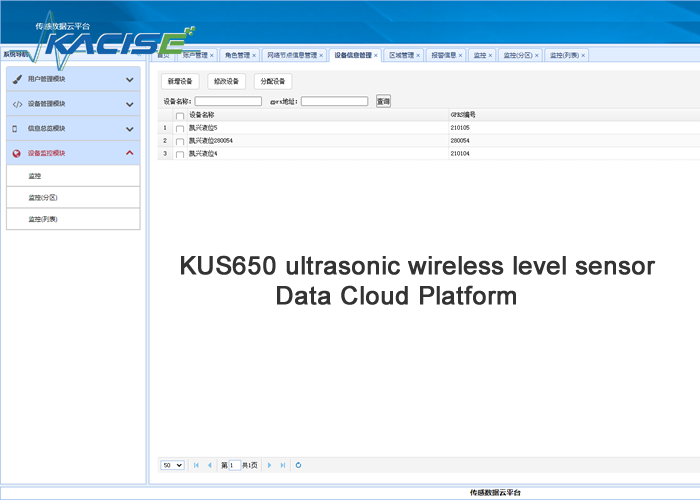Open the page size dropdown showing 50
Viewport: 700px width, 500px height.
[172, 465]
